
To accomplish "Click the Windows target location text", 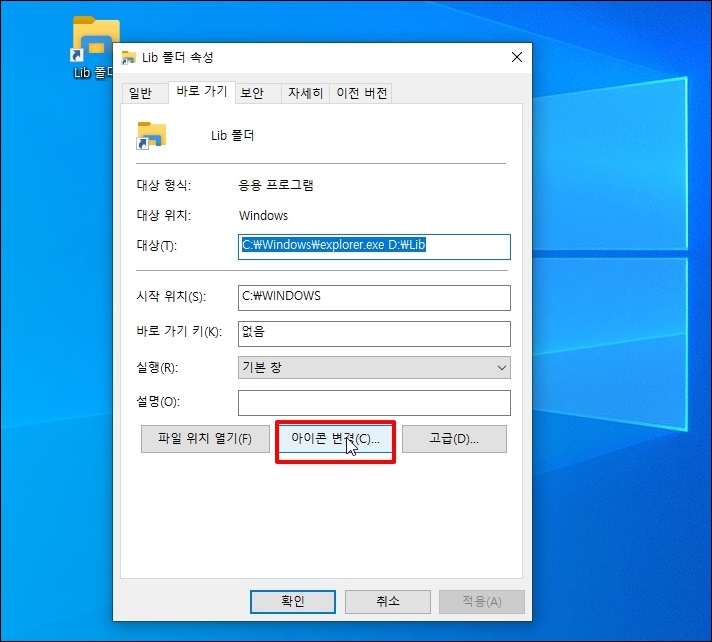I will (x=263, y=216).
